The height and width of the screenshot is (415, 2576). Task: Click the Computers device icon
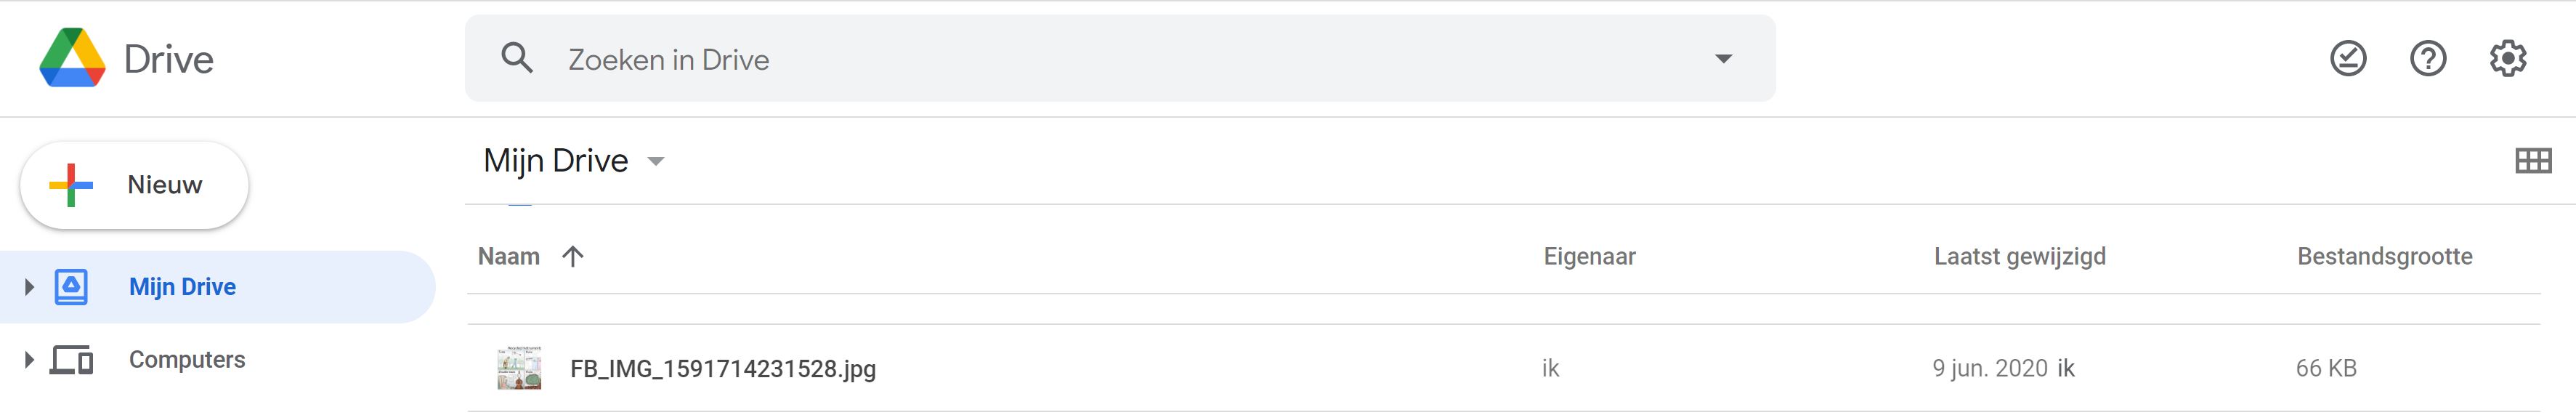[71, 359]
